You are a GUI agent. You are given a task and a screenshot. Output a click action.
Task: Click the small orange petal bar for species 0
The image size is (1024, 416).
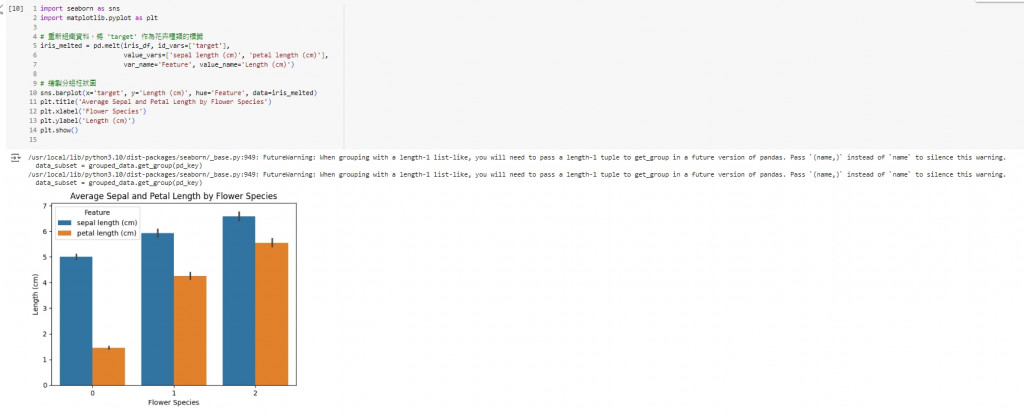point(108,366)
